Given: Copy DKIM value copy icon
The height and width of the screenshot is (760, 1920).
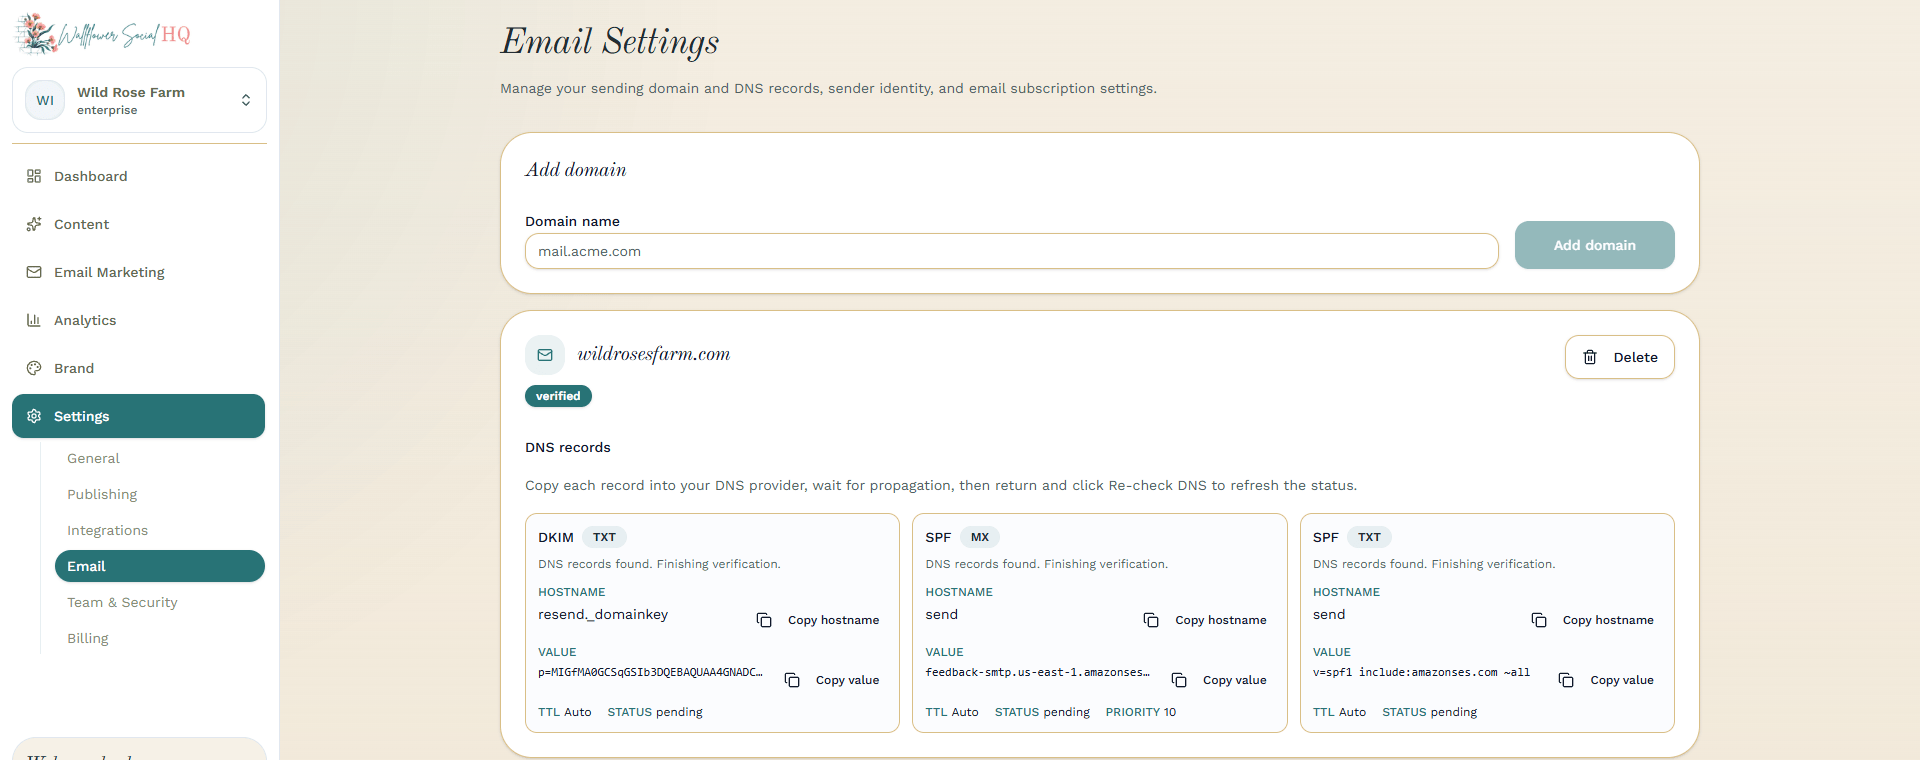Looking at the screenshot, I should (792, 680).
